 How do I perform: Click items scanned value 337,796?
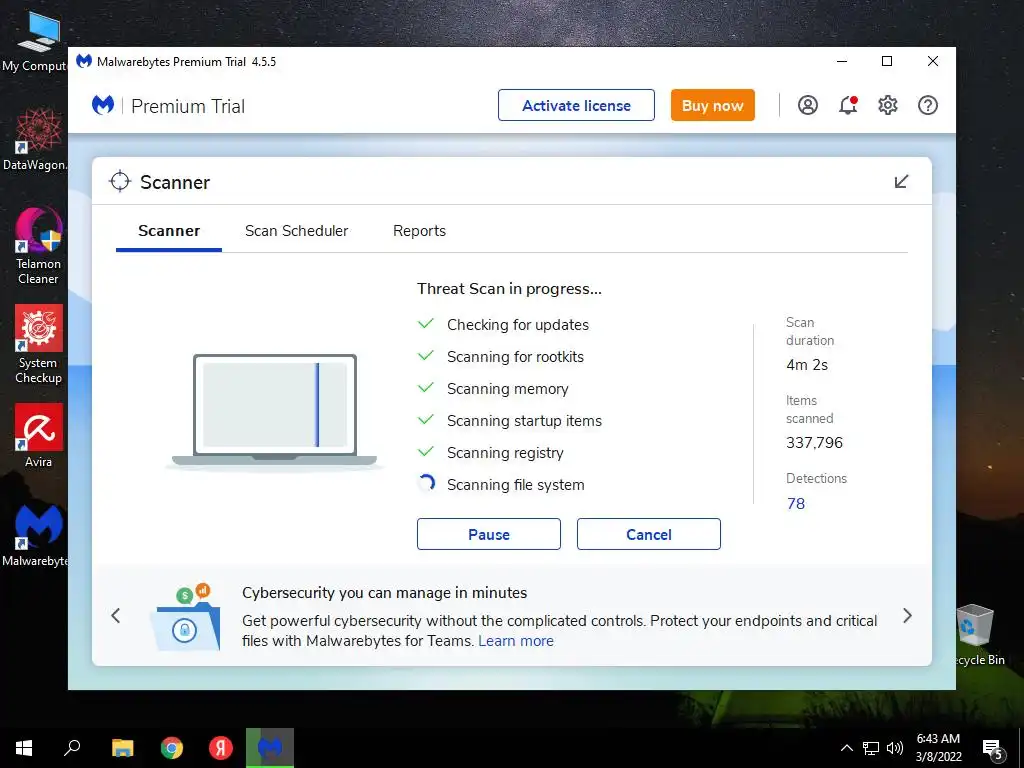click(814, 443)
